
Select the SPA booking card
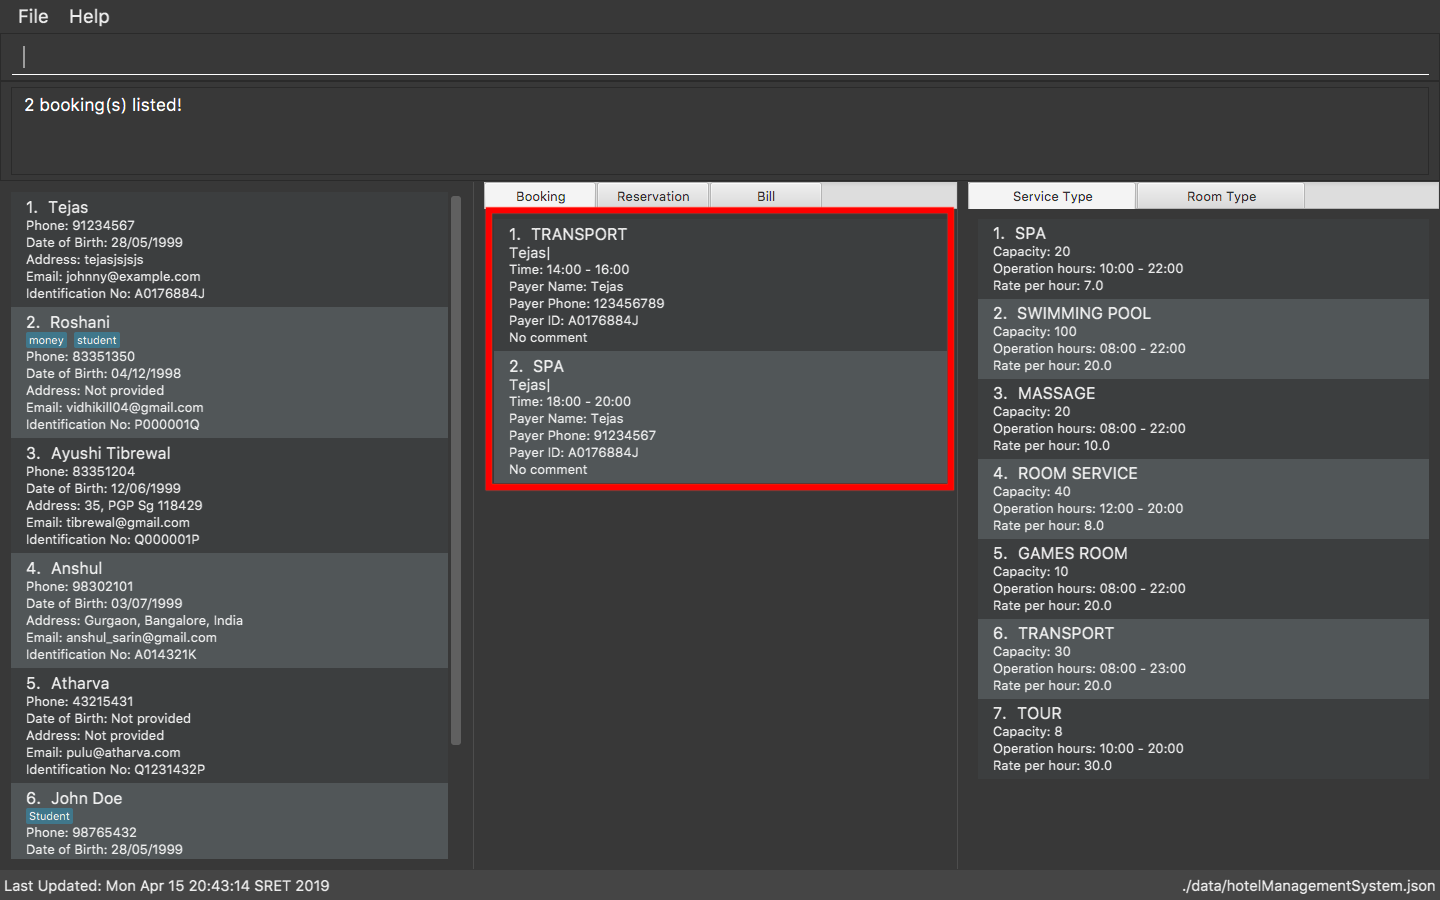coord(720,417)
